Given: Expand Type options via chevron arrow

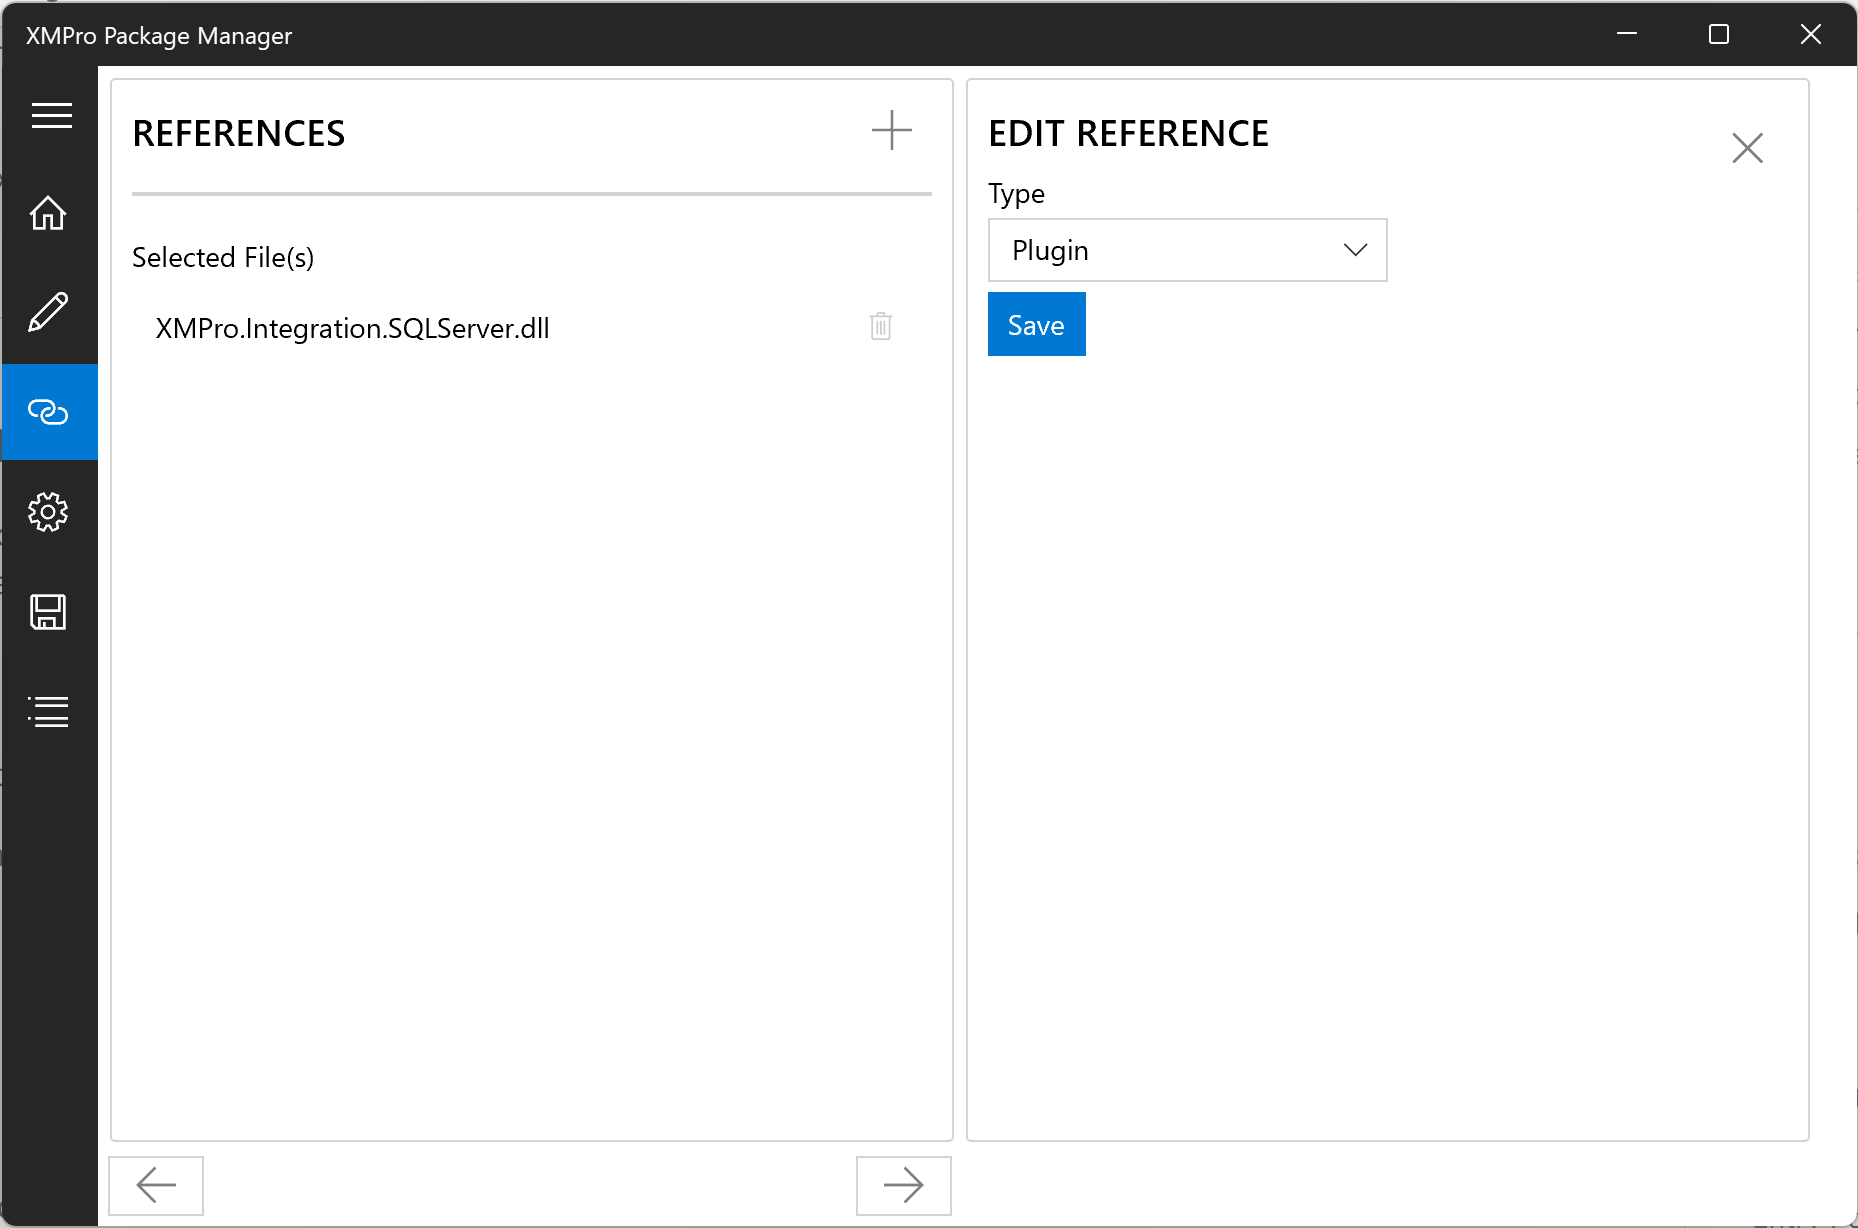Looking at the screenshot, I should [x=1355, y=250].
